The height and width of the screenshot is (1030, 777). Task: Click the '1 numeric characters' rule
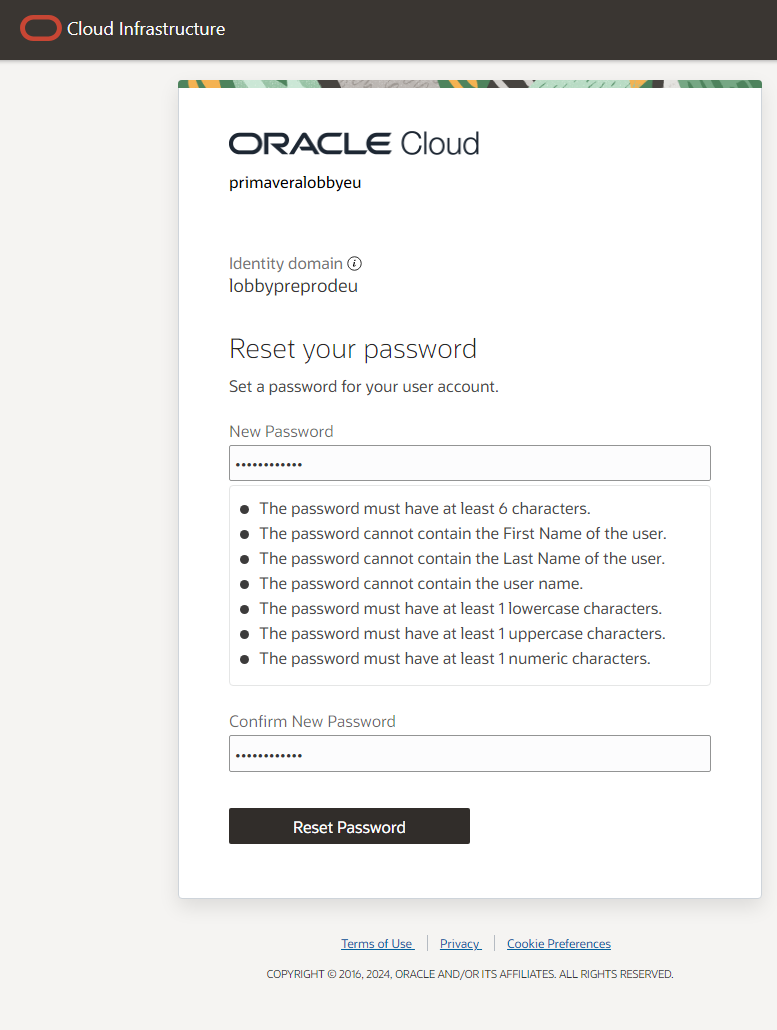[x=455, y=658]
